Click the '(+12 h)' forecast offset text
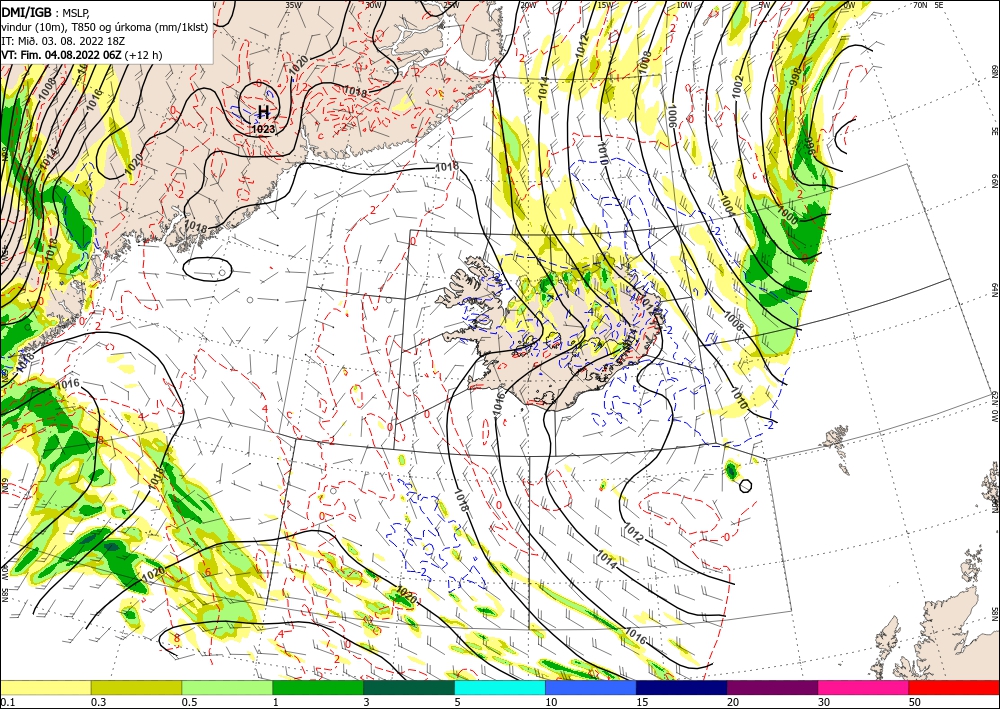 143,55
